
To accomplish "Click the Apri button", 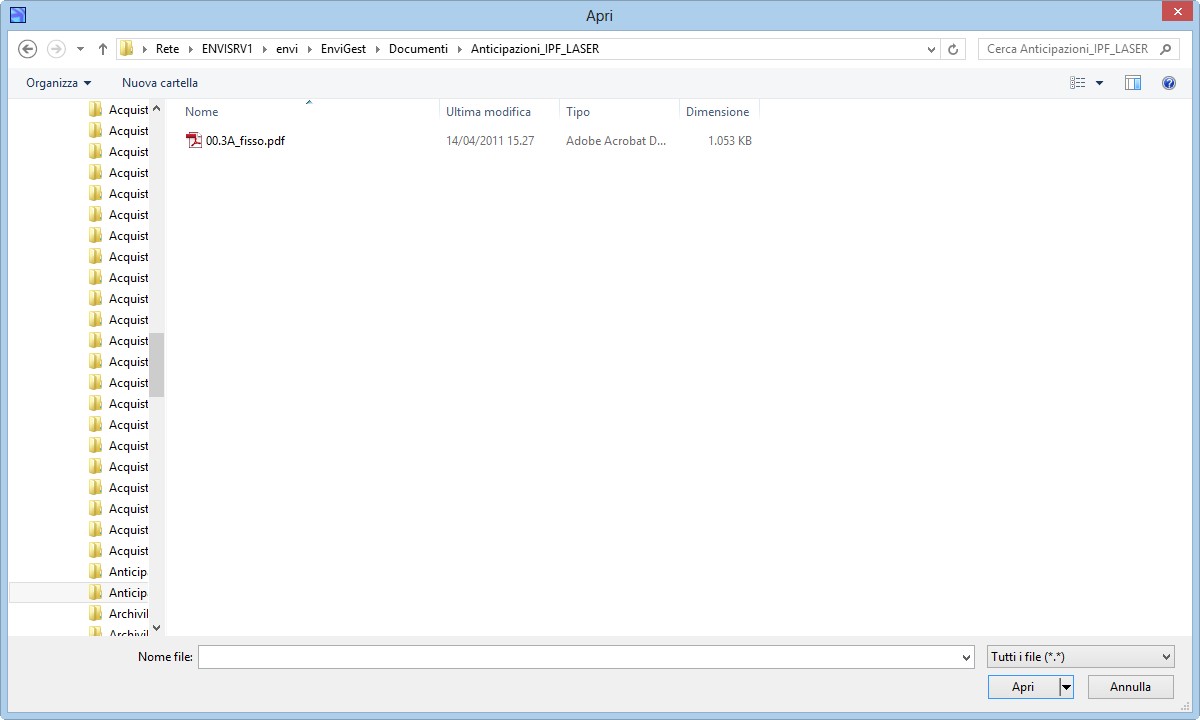I will [x=1023, y=687].
